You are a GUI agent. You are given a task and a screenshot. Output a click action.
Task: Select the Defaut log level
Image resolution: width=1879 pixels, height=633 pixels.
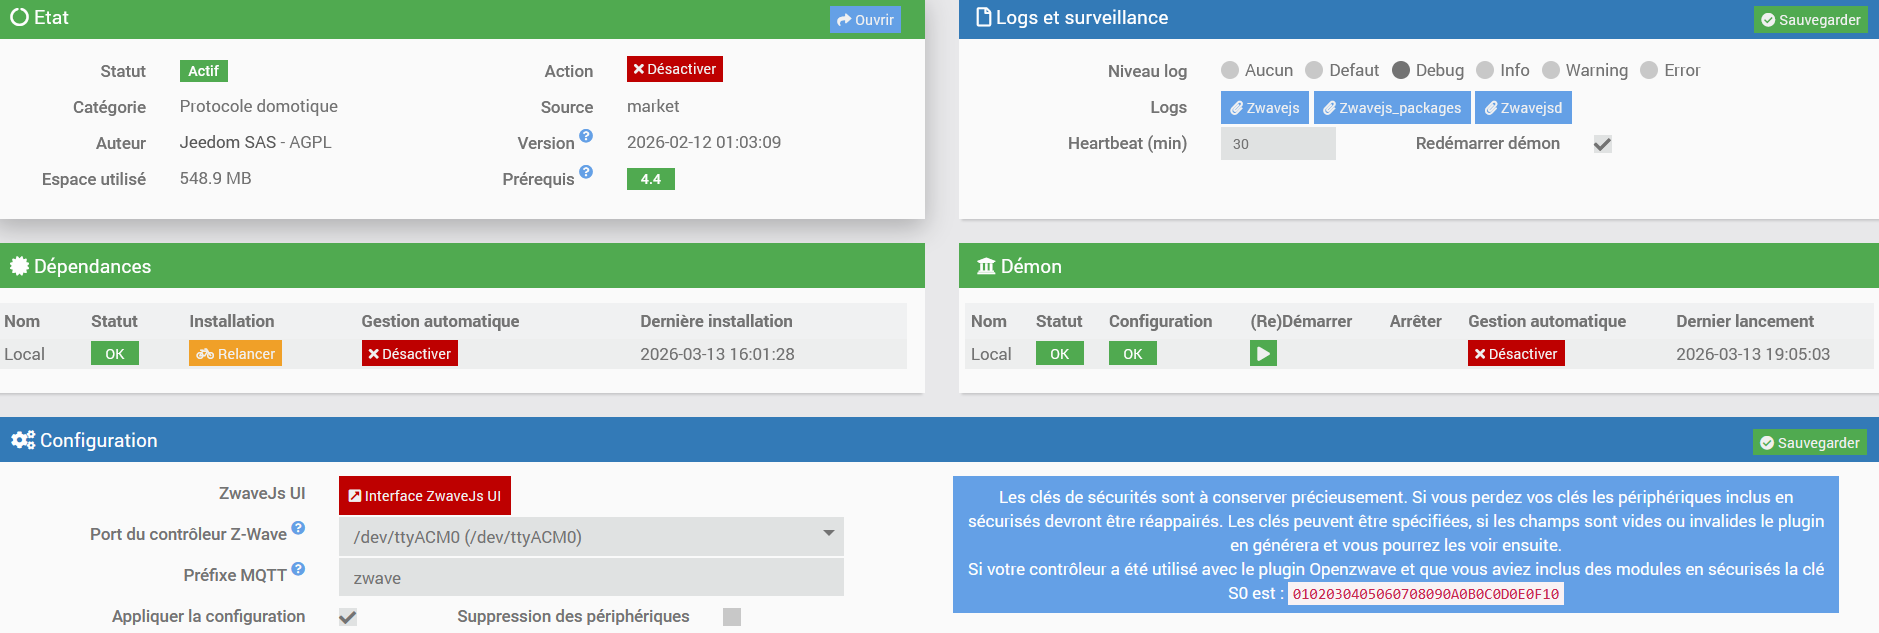(1314, 70)
